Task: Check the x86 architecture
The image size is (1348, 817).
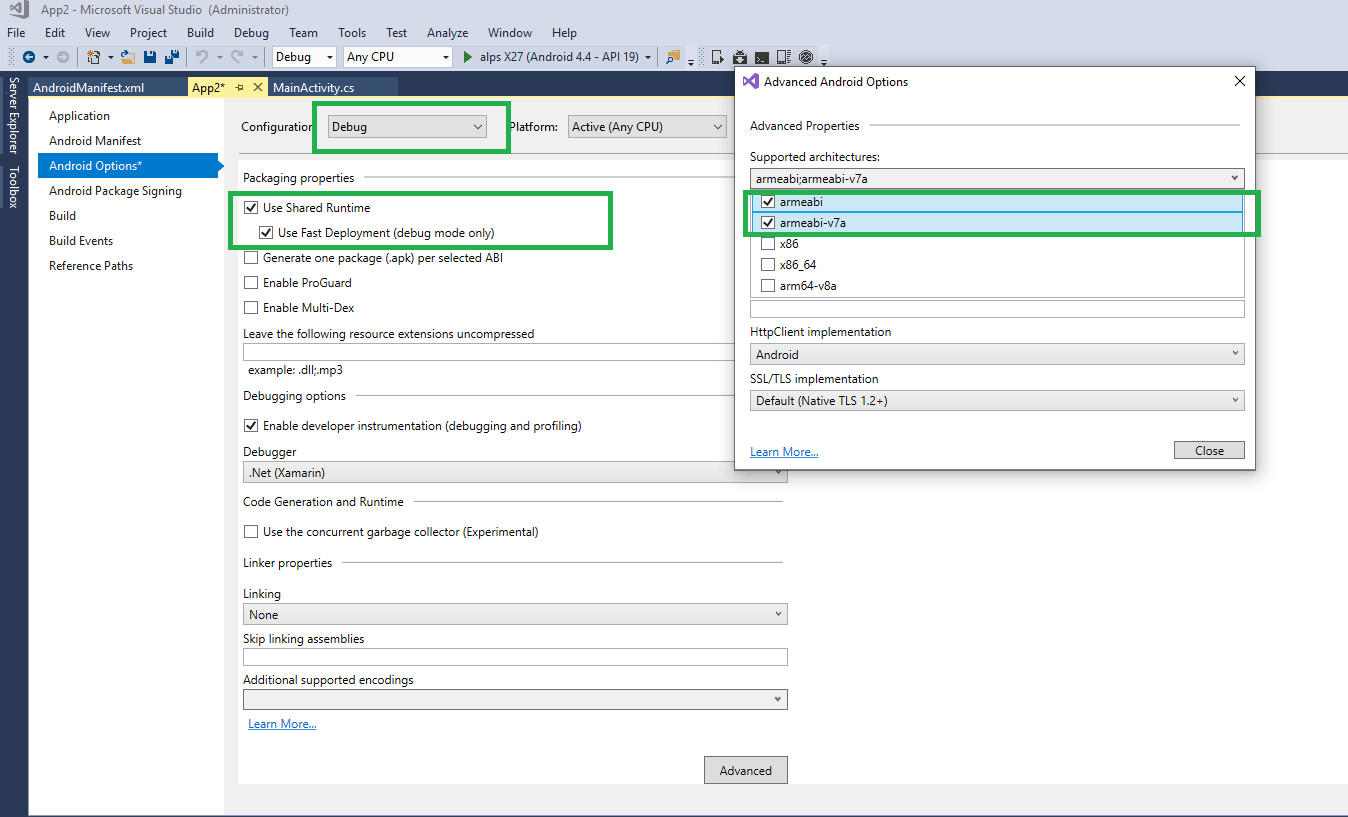Action: (768, 244)
